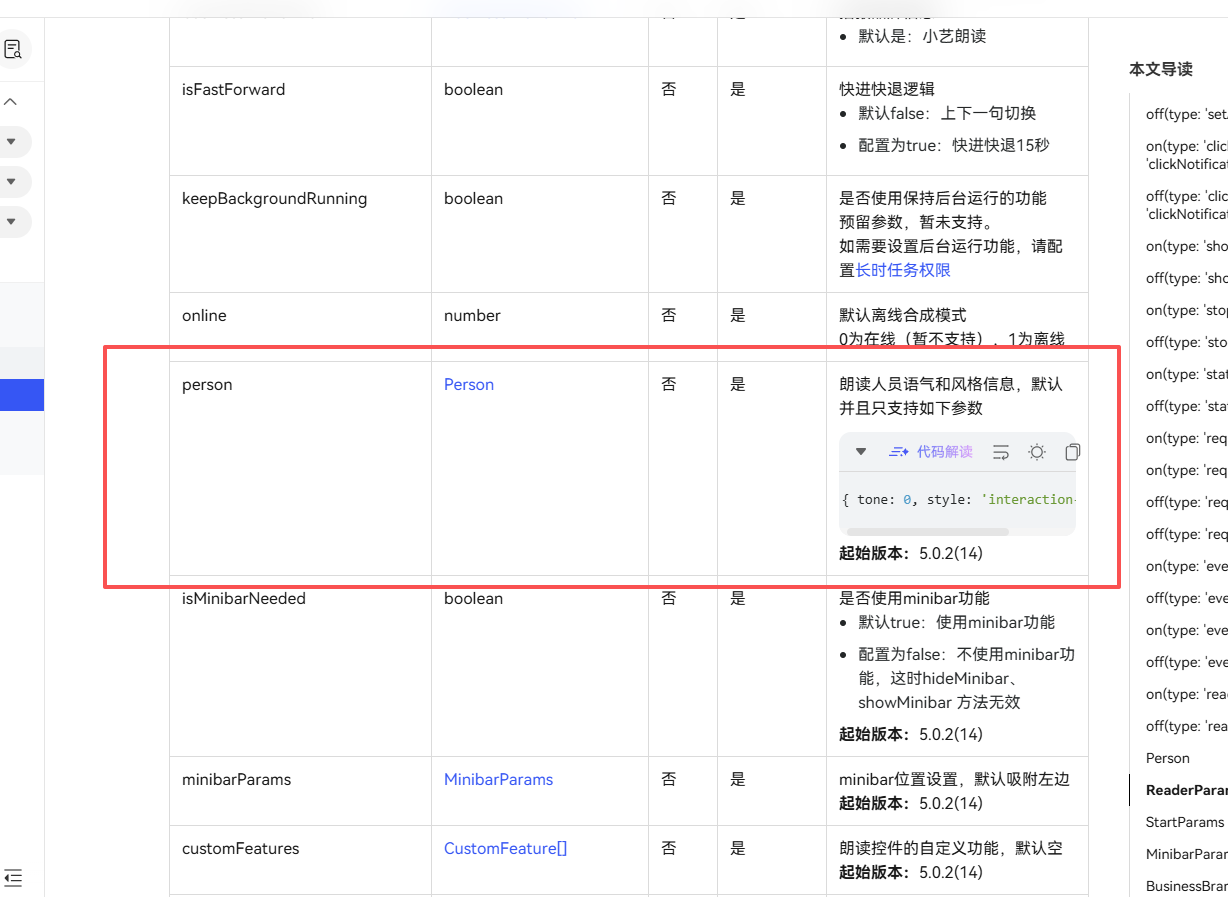Collapse the left sidebar menu

click(13, 878)
